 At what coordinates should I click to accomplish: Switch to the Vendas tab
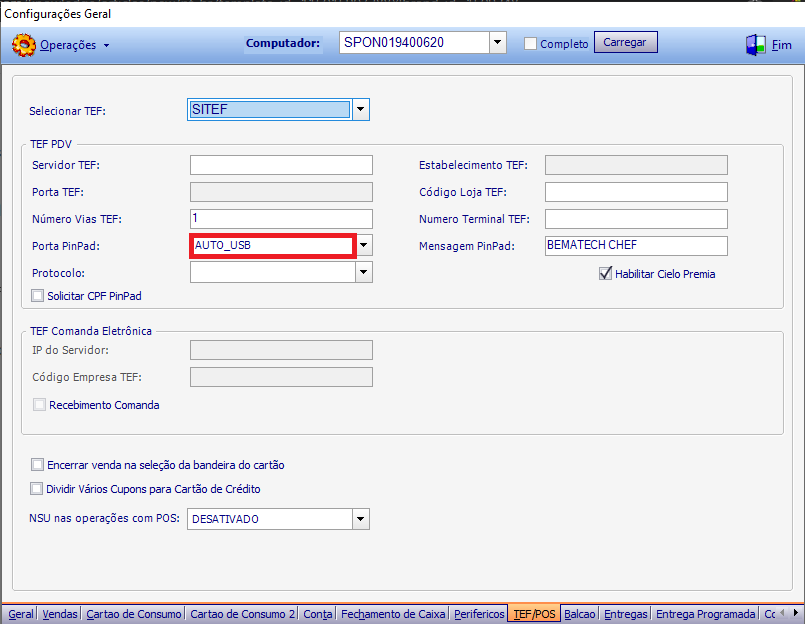60,614
